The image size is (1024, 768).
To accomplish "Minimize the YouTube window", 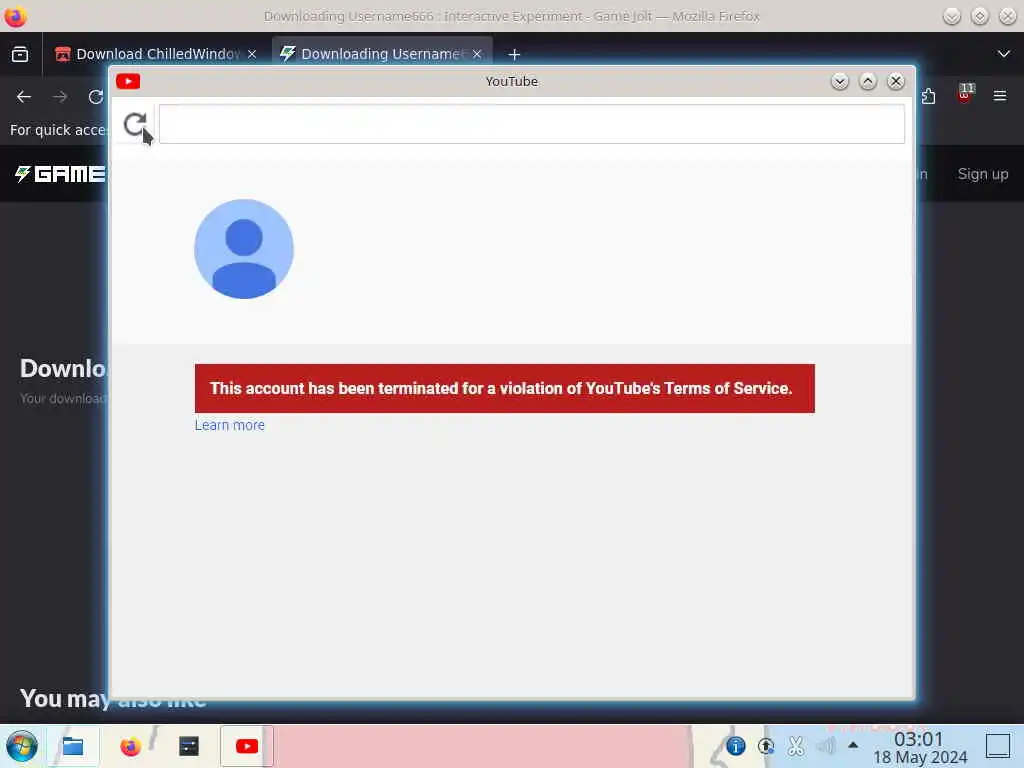I will 840,81.
